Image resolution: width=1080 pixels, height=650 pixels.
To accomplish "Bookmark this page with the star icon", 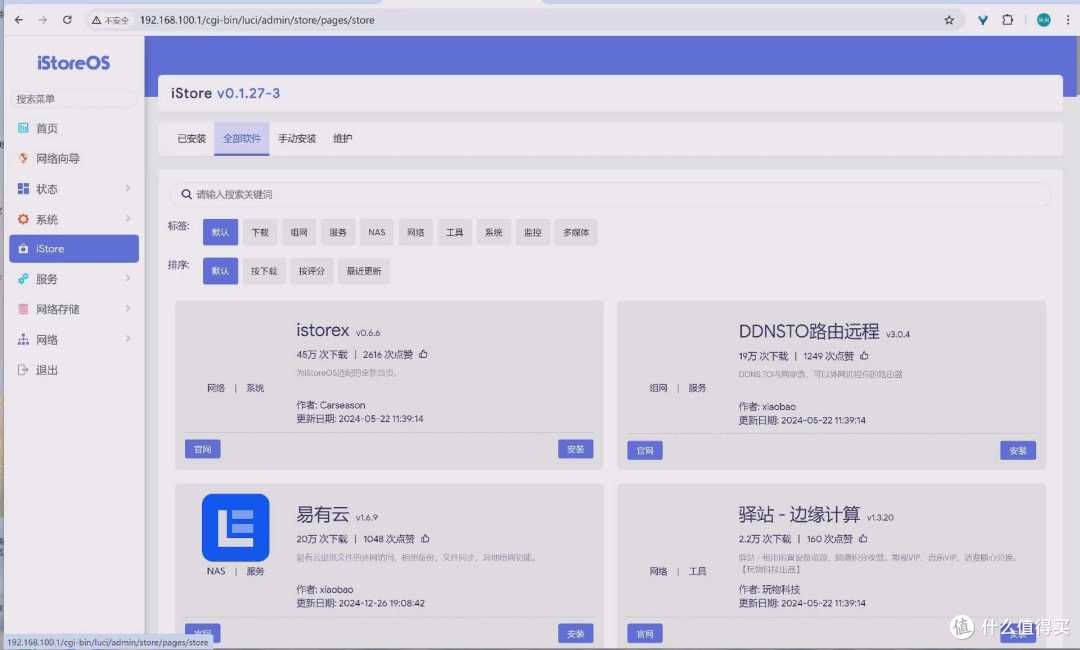I will (x=949, y=20).
